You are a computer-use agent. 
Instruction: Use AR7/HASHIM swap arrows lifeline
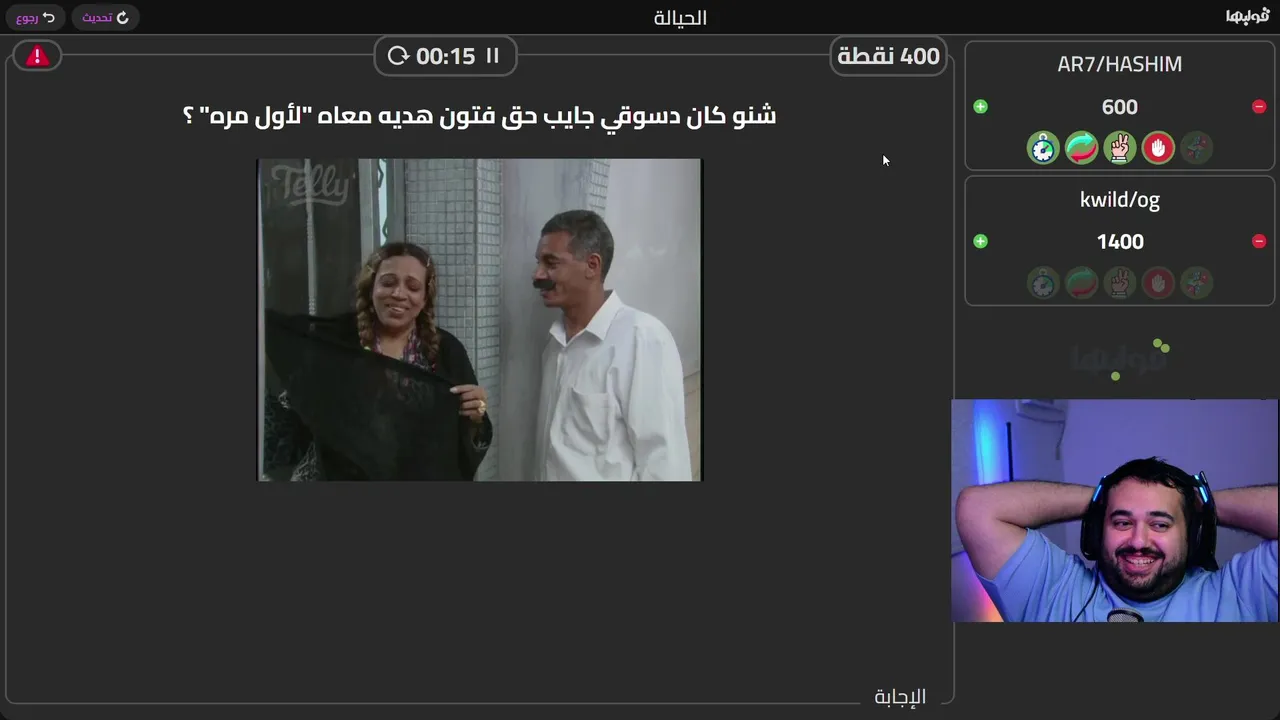coord(1081,148)
